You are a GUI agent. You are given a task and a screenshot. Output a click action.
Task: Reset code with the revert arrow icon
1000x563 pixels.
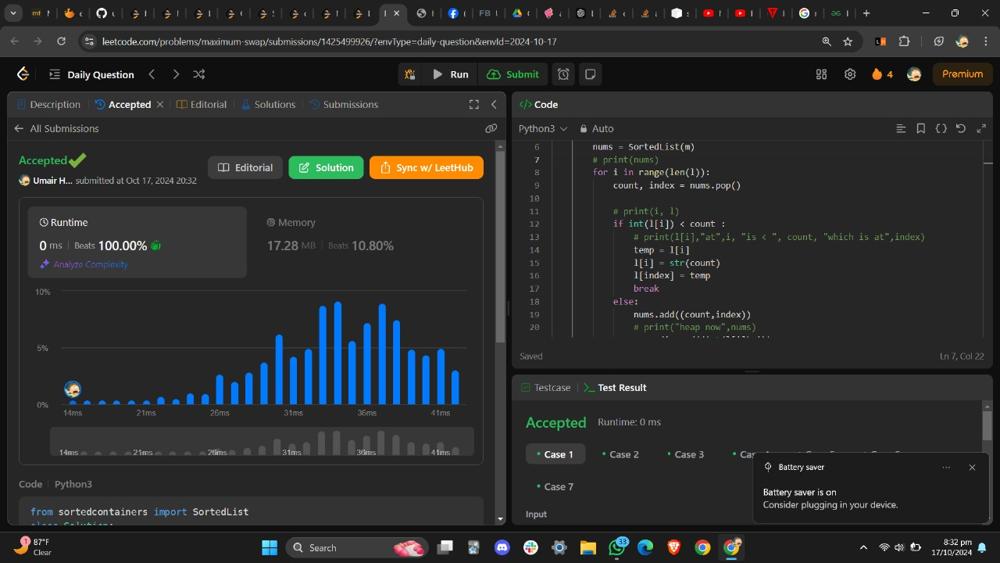961,128
